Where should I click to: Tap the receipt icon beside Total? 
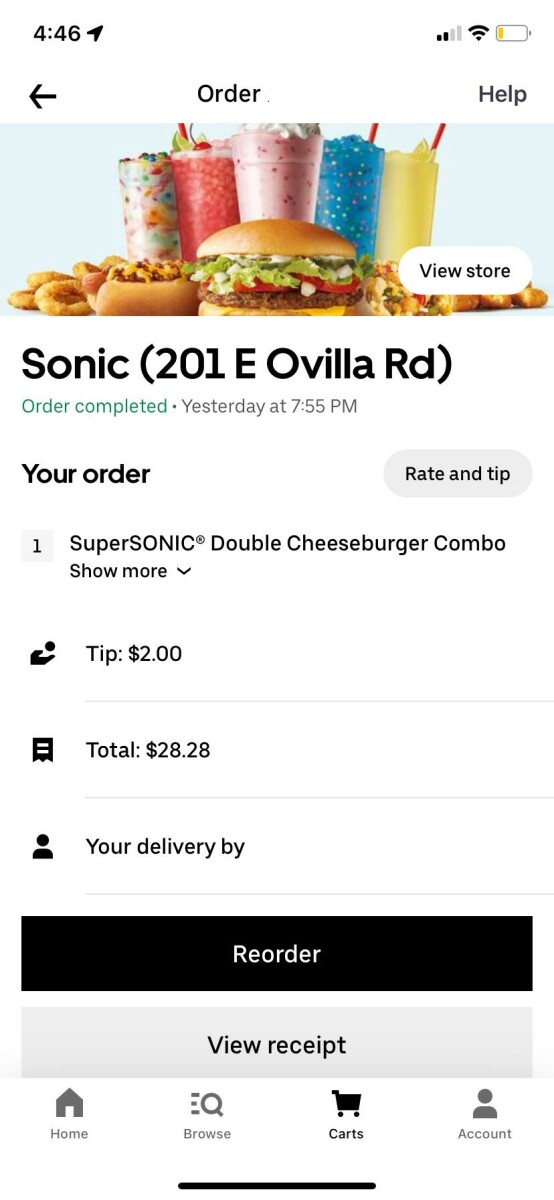point(43,750)
